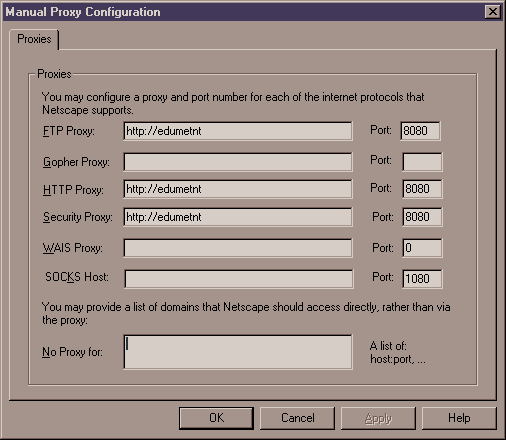Close the Manual Proxy Configuration dialog
The width and height of the screenshot is (506, 440).
(x=493, y=12)
